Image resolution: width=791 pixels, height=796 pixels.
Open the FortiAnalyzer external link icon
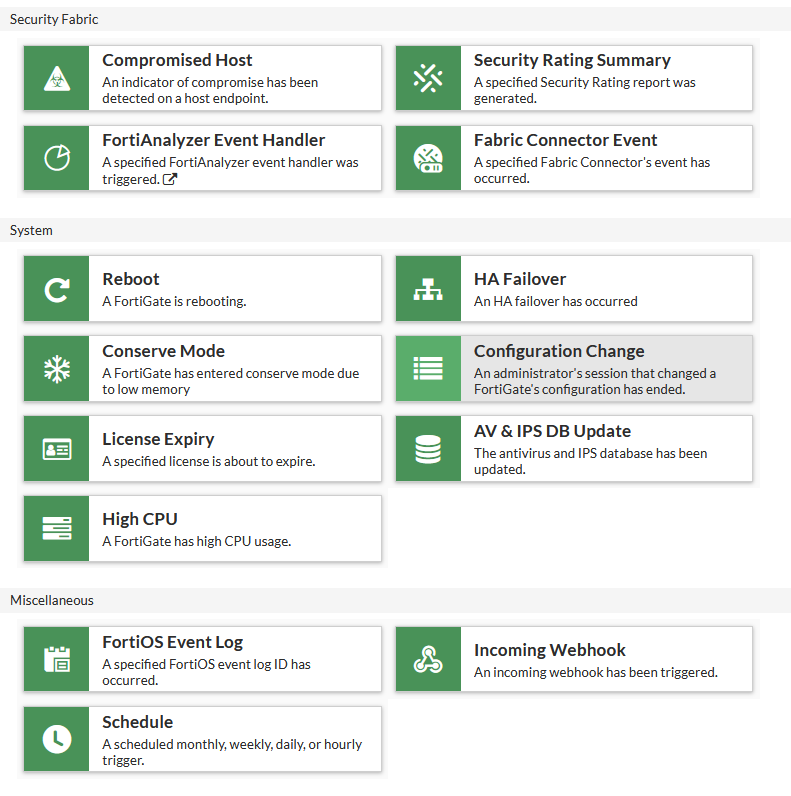point(170,179)
